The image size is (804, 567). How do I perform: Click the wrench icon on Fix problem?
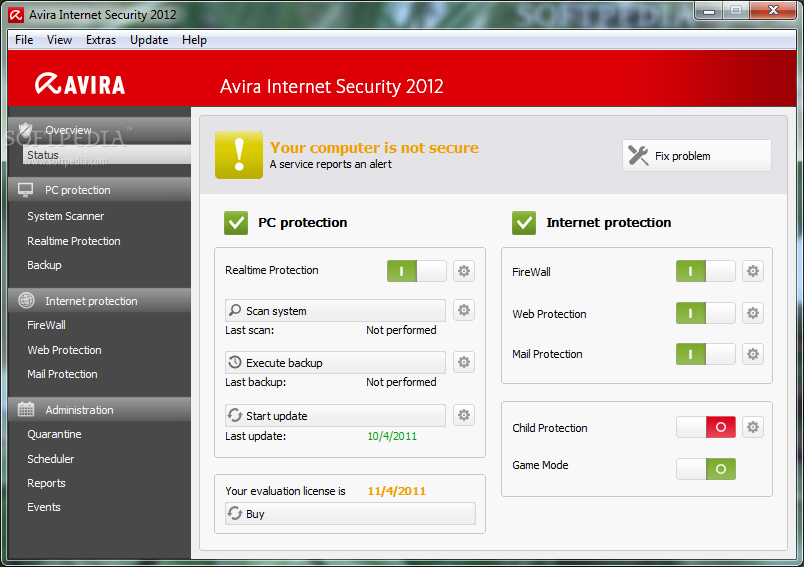click(x=638, y=155)
